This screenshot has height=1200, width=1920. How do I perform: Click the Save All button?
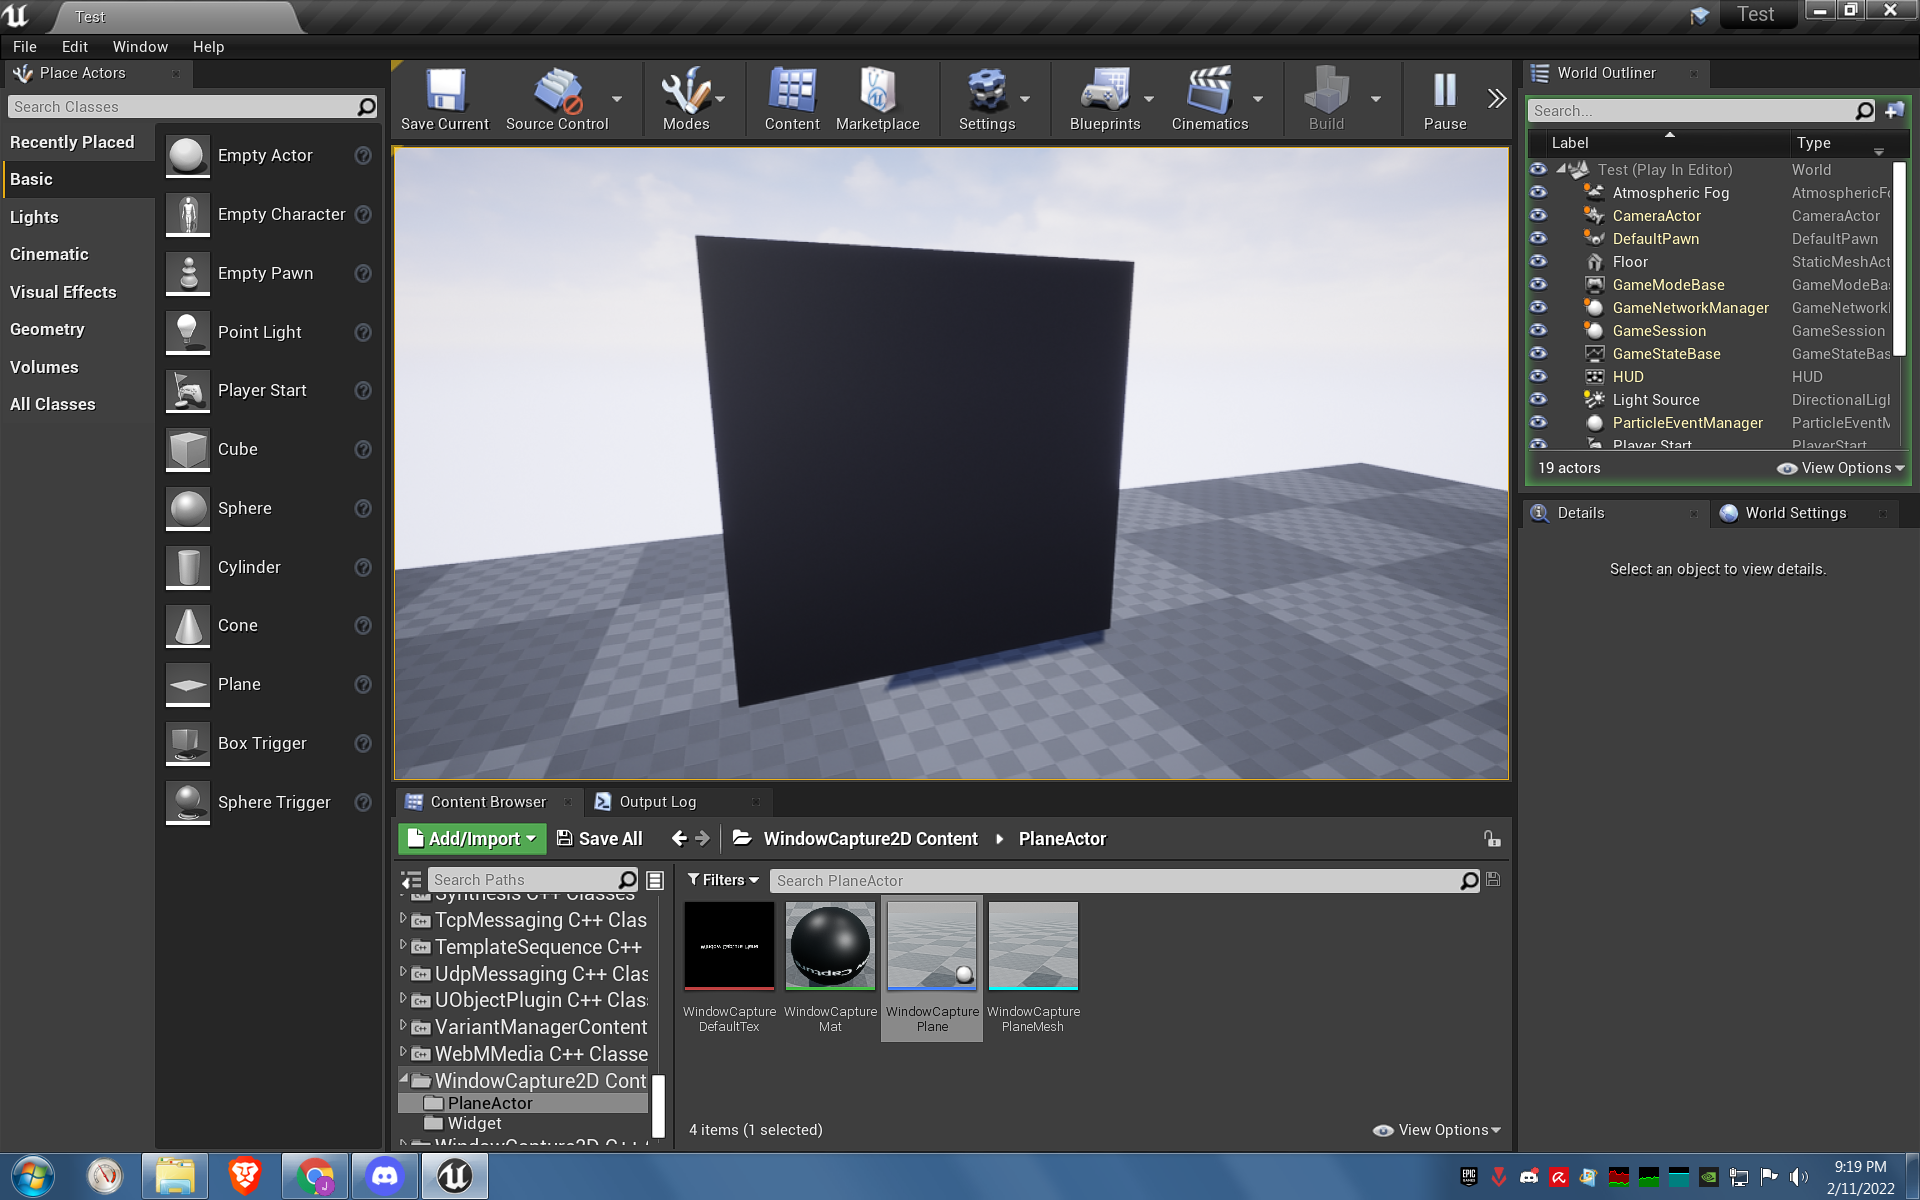tap(599, 839)
